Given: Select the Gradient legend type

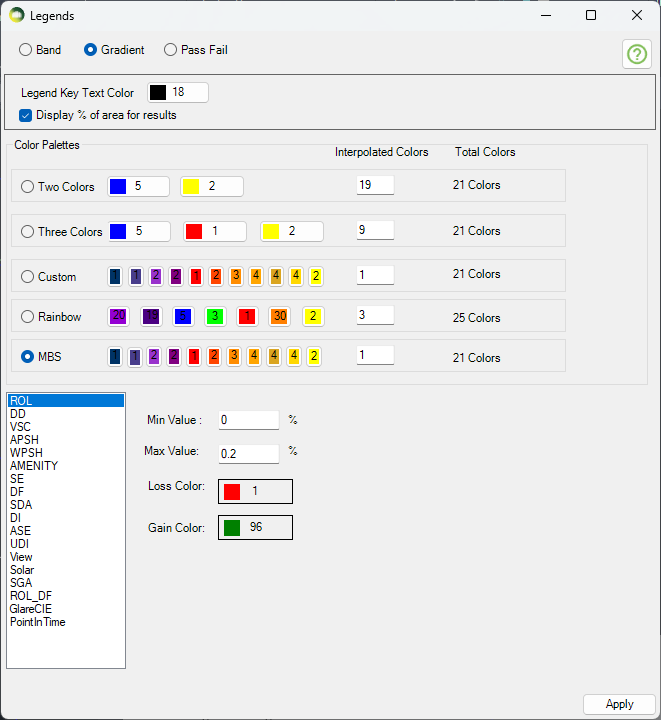Looking at the screenshot, I should click(x=114, y=50).
